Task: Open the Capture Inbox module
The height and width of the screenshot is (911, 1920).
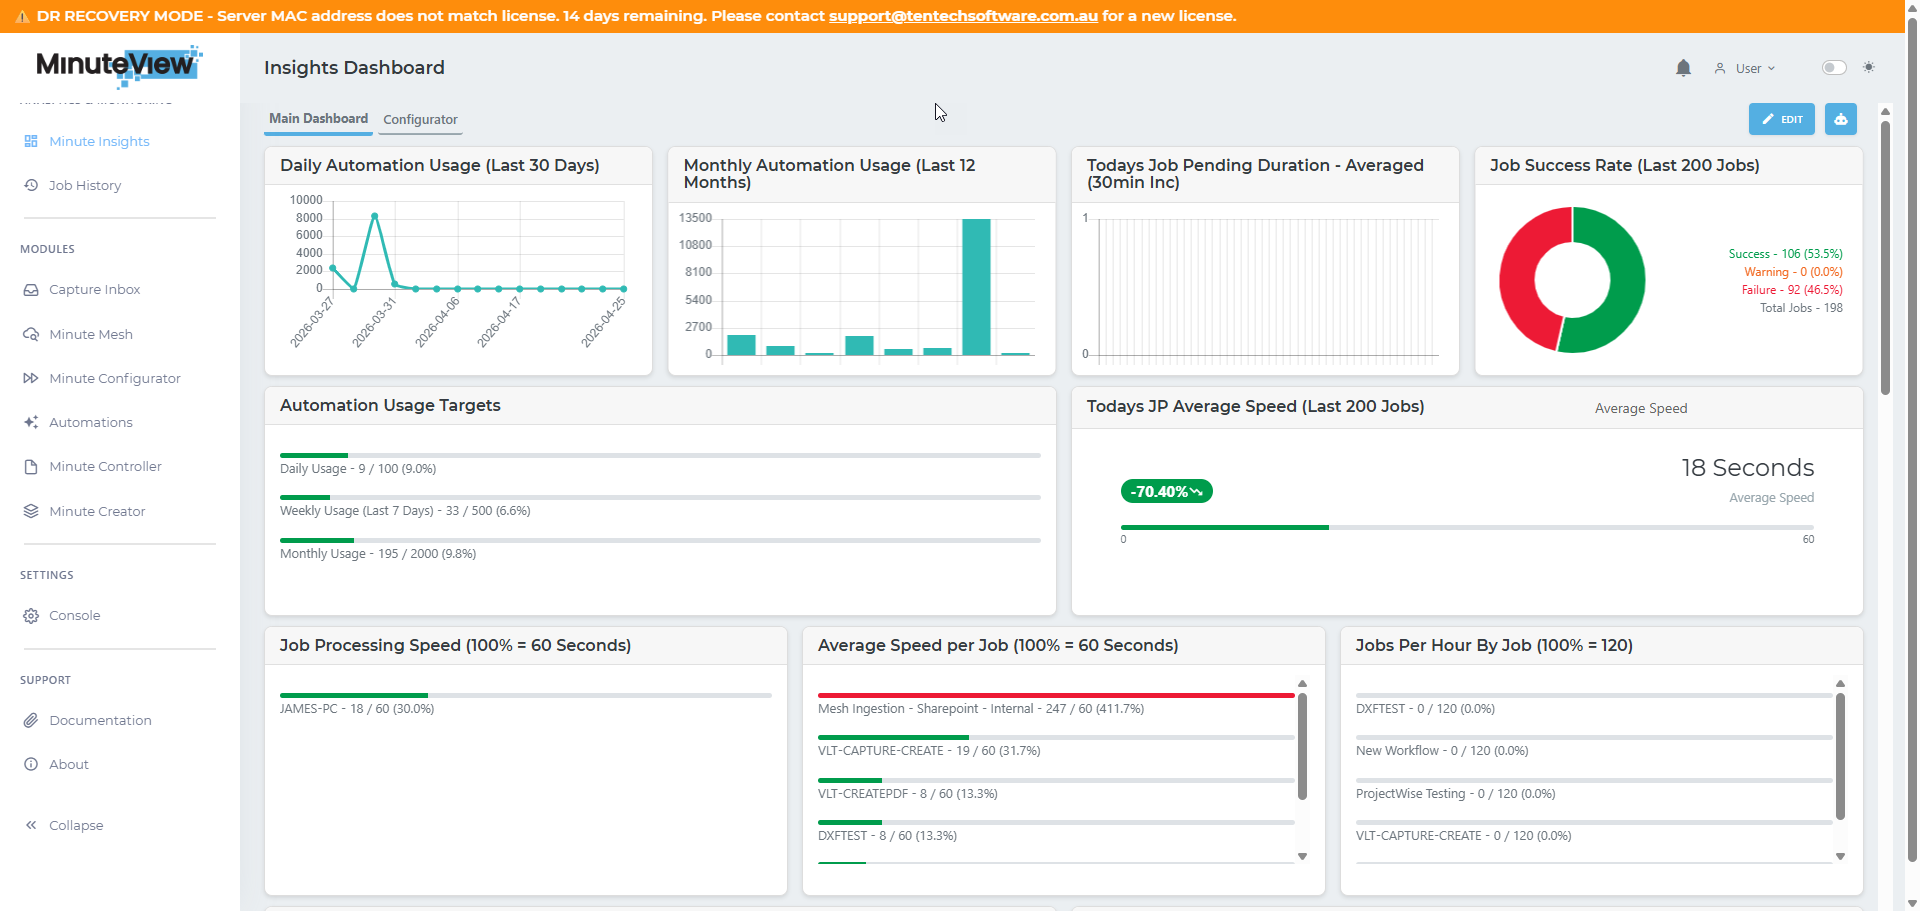Action: click(x=94, y=289)
